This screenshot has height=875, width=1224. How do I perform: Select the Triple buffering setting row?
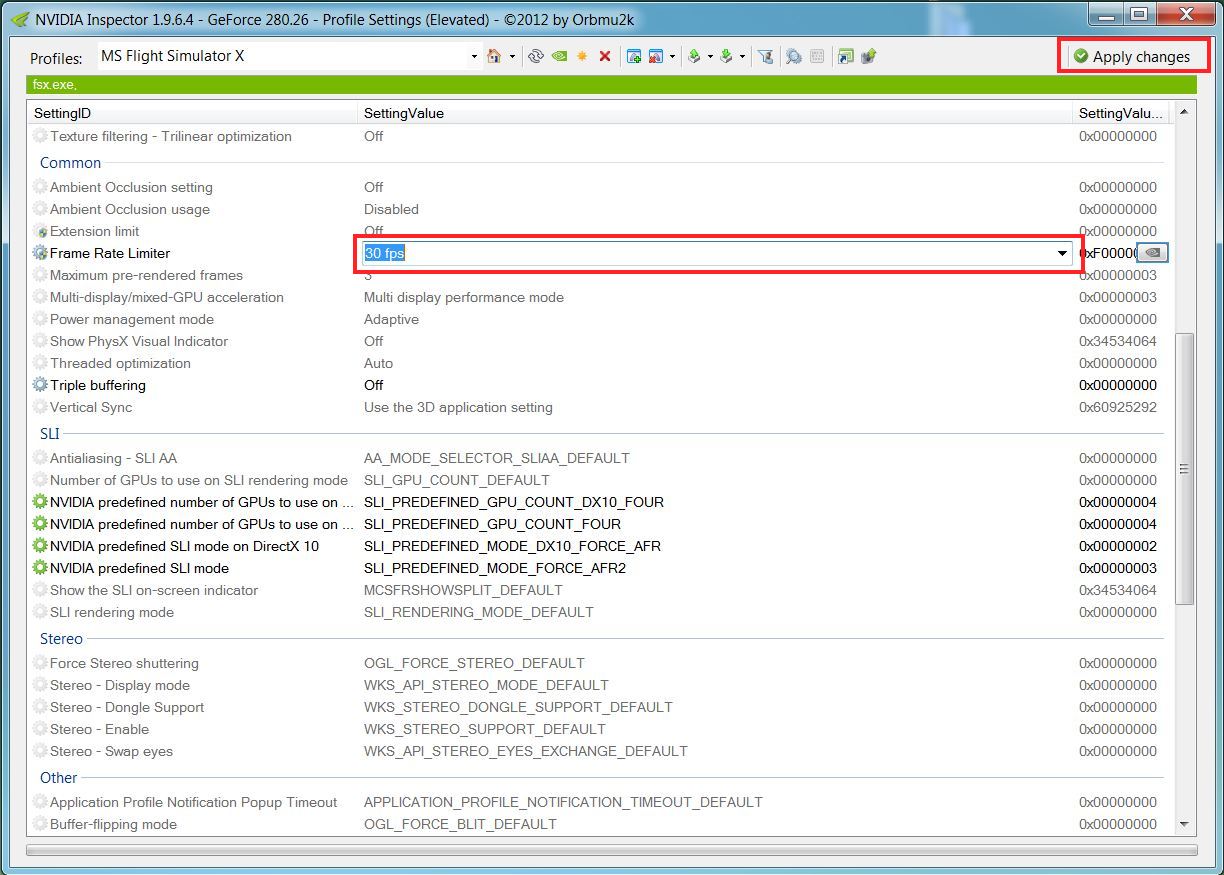(x=598, y=385)
